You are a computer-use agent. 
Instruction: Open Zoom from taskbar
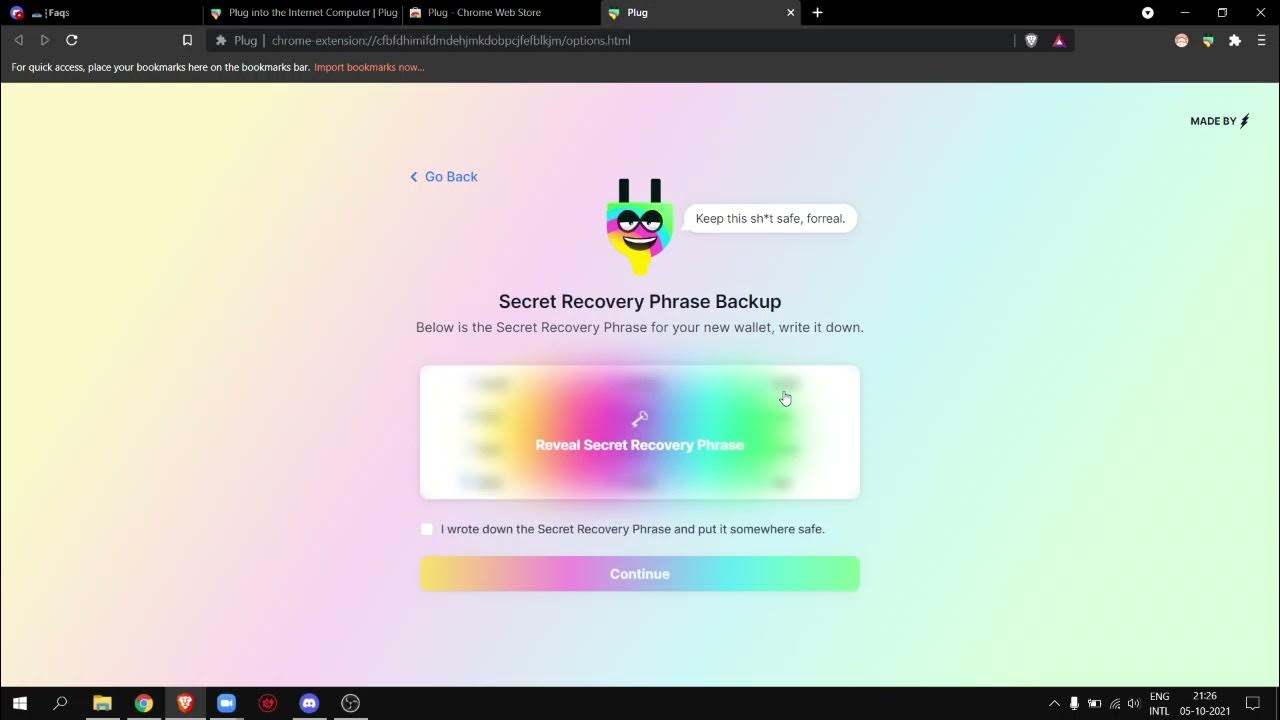226,703
